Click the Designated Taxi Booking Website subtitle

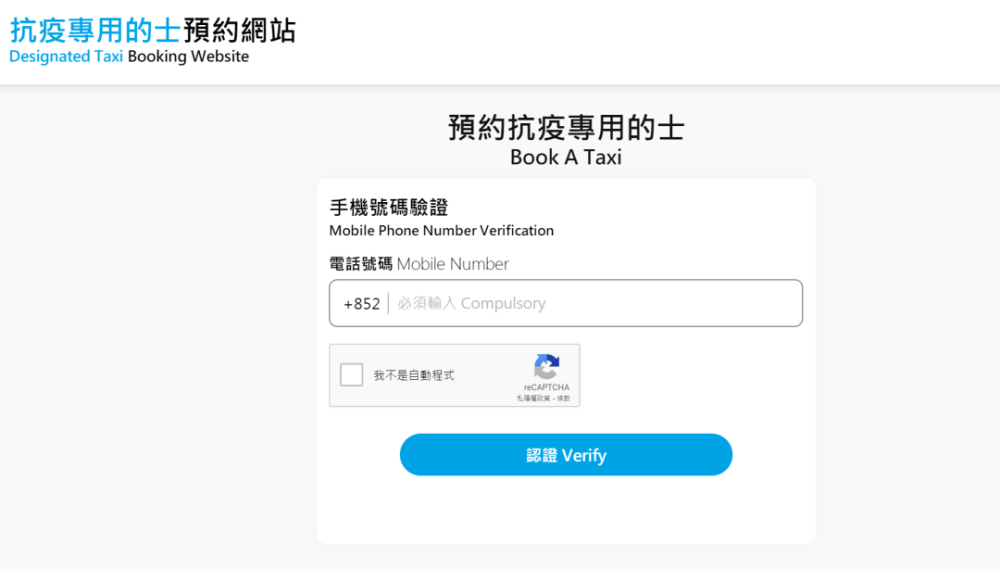click(129, 57)
